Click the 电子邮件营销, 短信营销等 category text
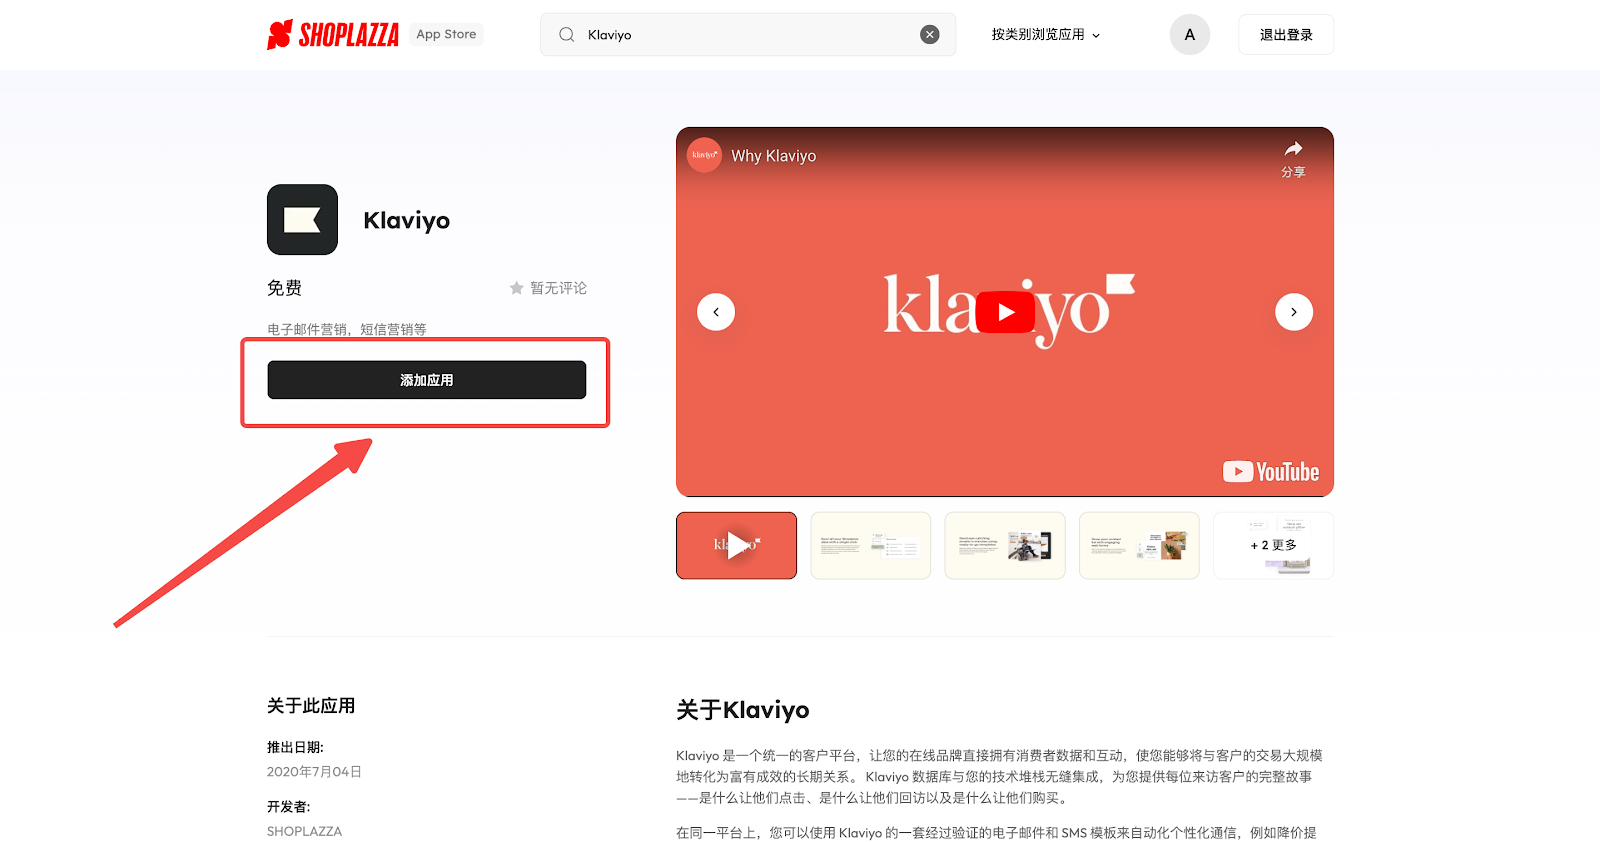Image resolution: width=1600 pixels, height=842 pixels. click(347, 329)
